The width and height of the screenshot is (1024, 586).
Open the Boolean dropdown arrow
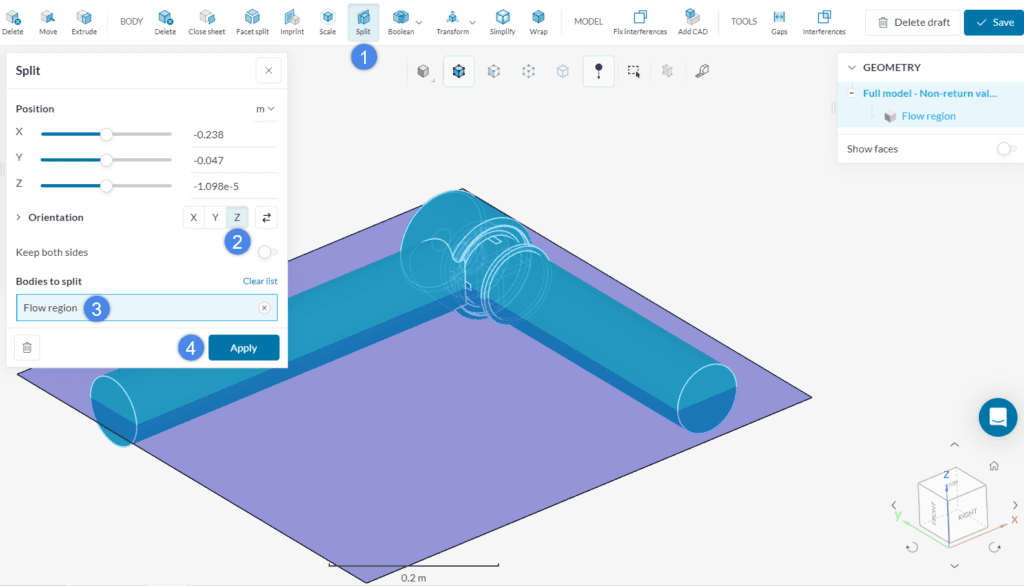pyautogui.click(x=421, y=20)
